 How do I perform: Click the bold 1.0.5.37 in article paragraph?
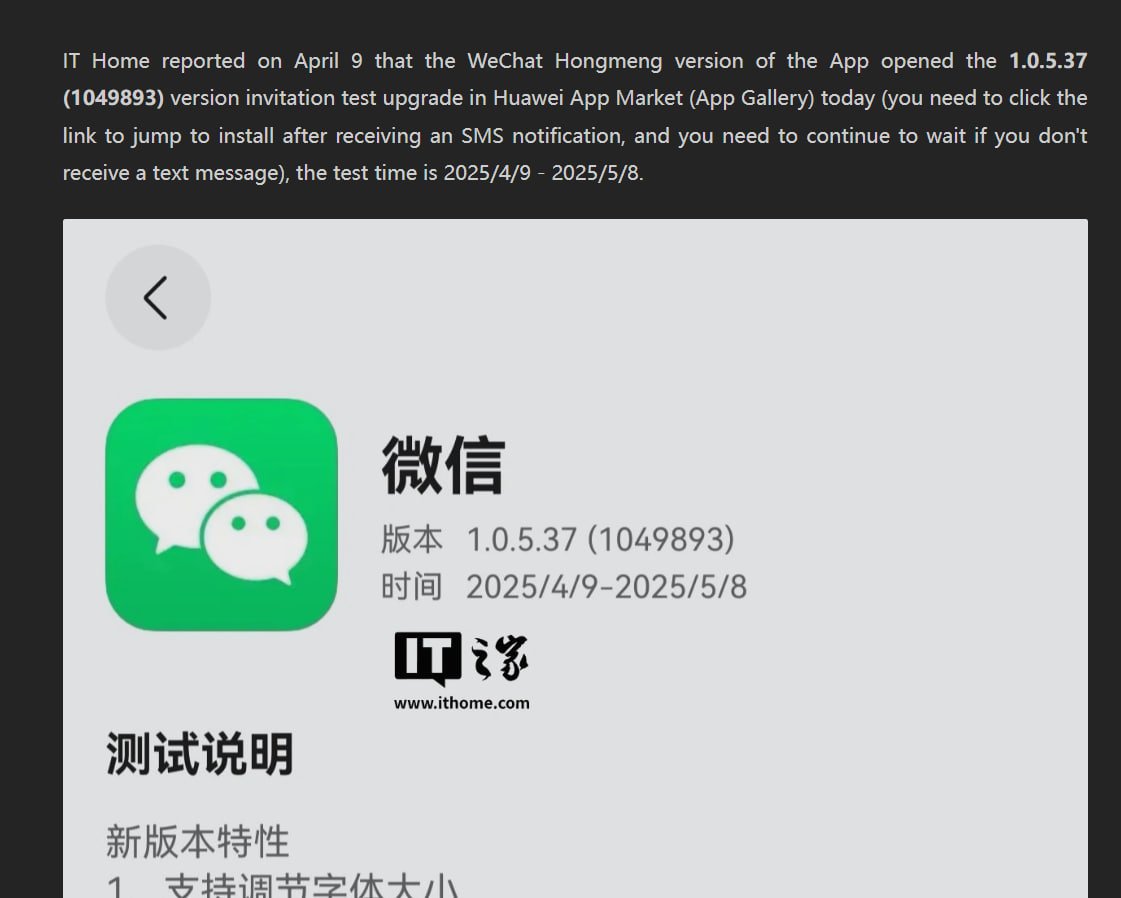pyautogui.click(x=1048, y=61)
